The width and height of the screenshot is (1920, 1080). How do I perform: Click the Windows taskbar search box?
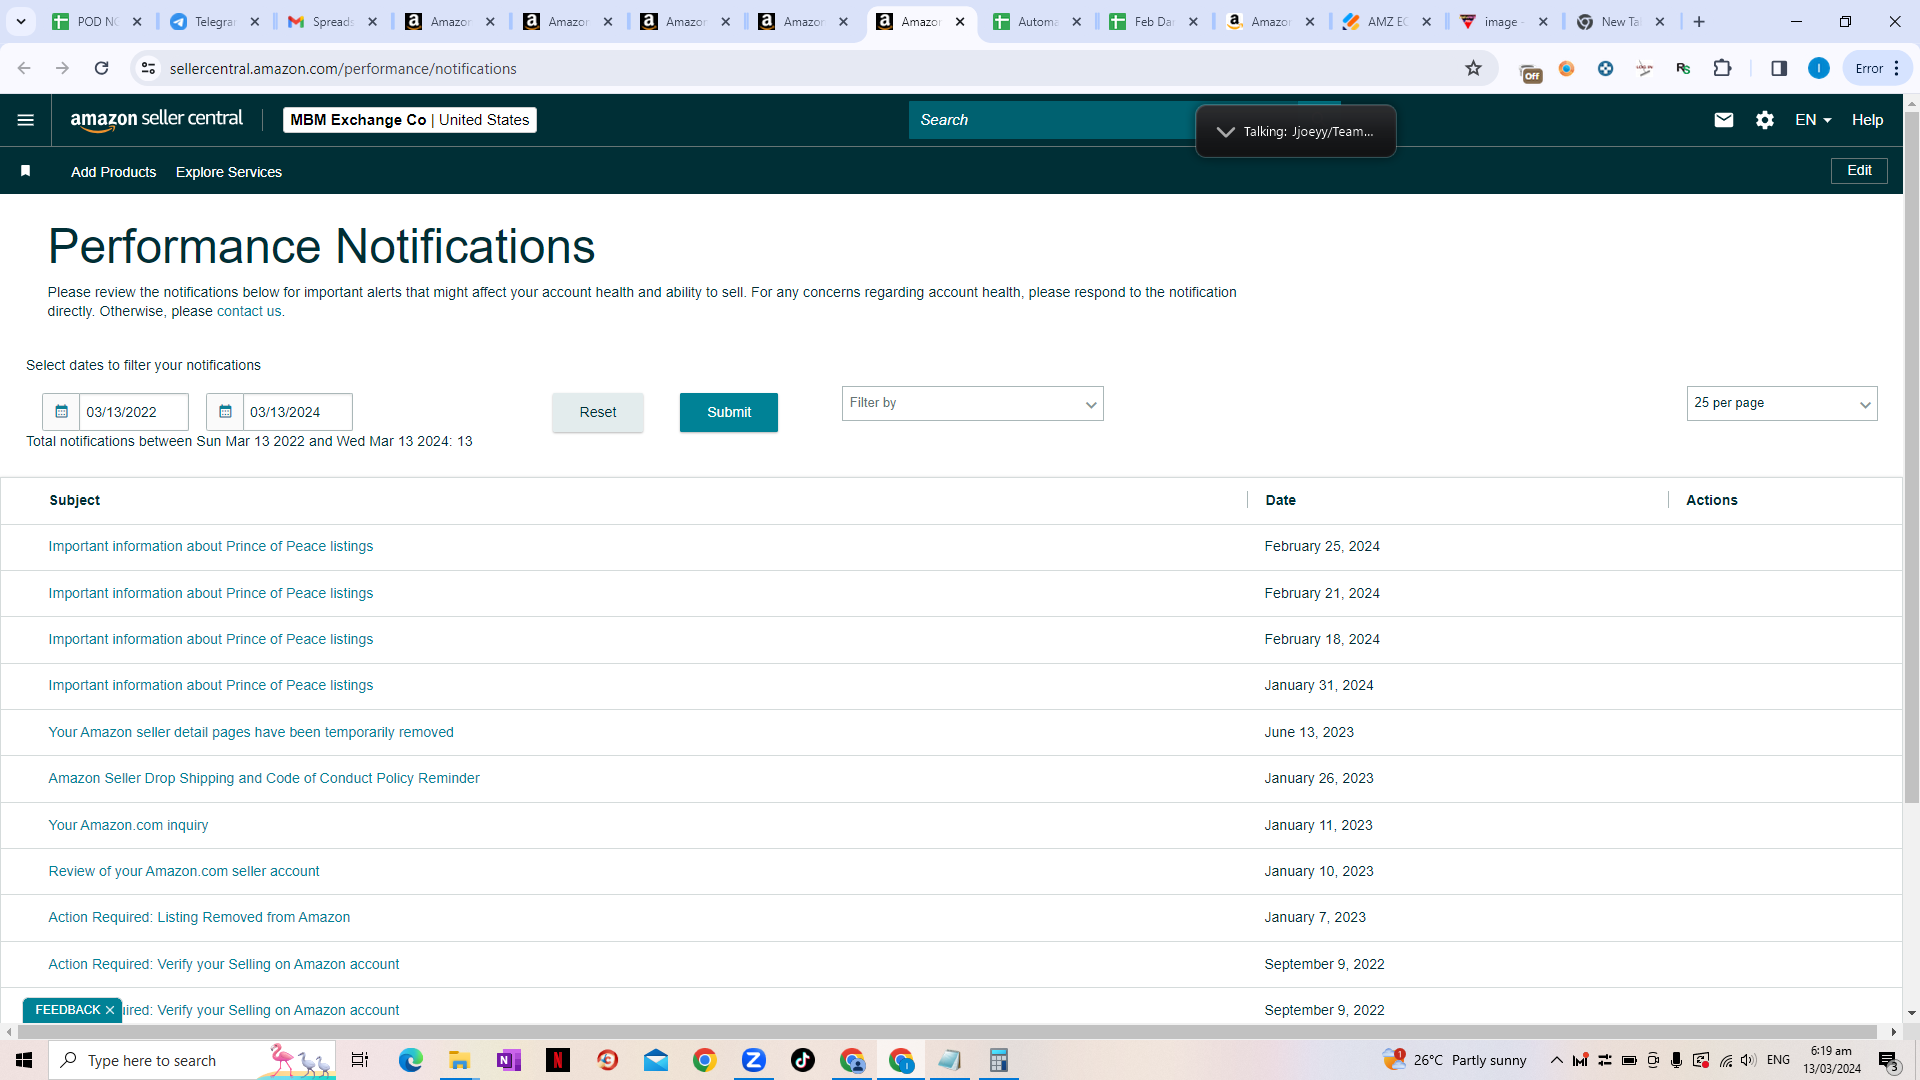coord(192,1060)
